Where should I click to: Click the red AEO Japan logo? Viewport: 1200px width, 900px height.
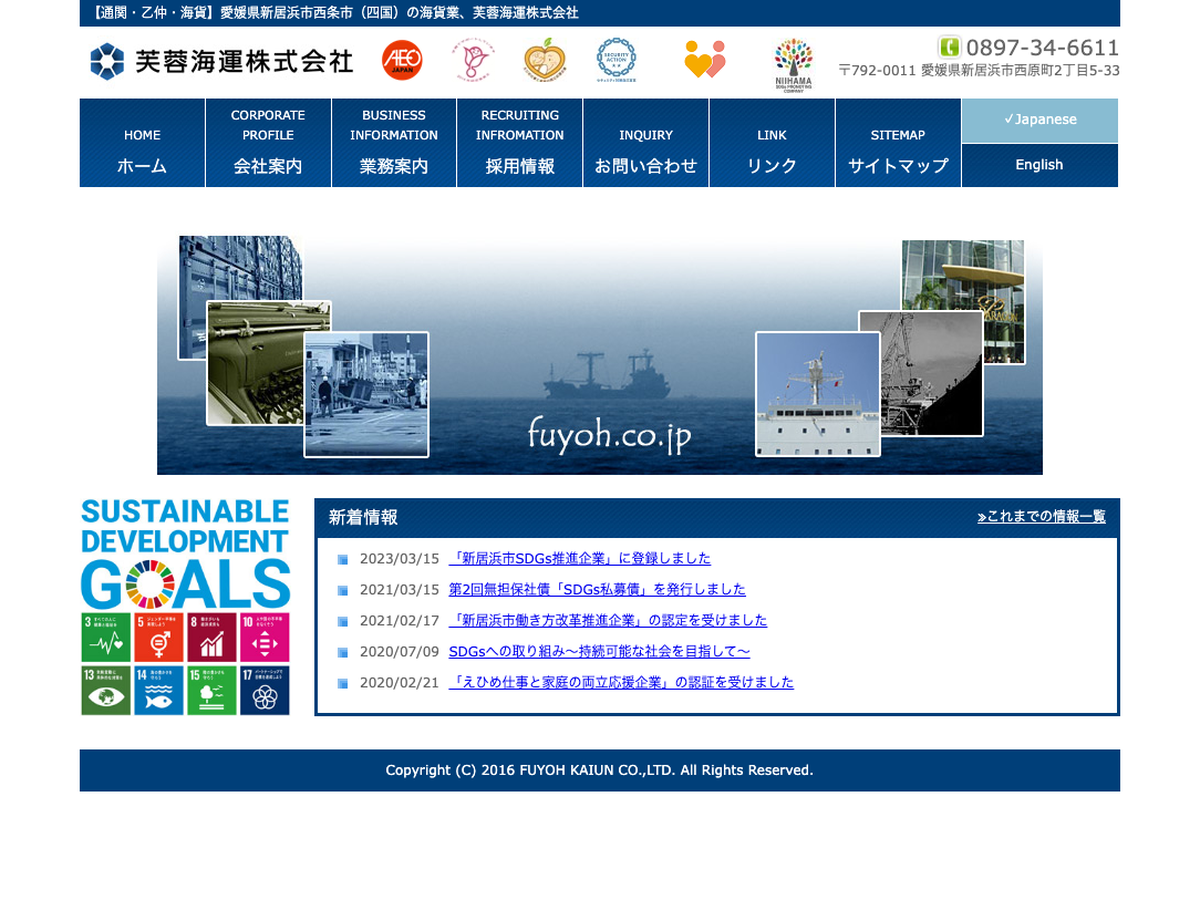[402, 61]
